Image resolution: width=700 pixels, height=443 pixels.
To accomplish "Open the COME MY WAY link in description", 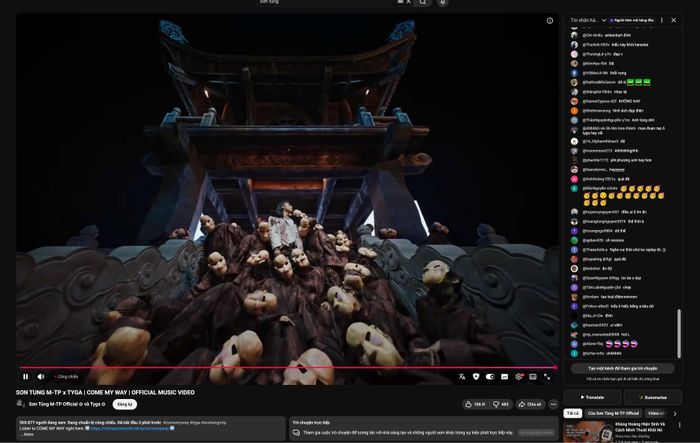I will (x=130, y=428).
